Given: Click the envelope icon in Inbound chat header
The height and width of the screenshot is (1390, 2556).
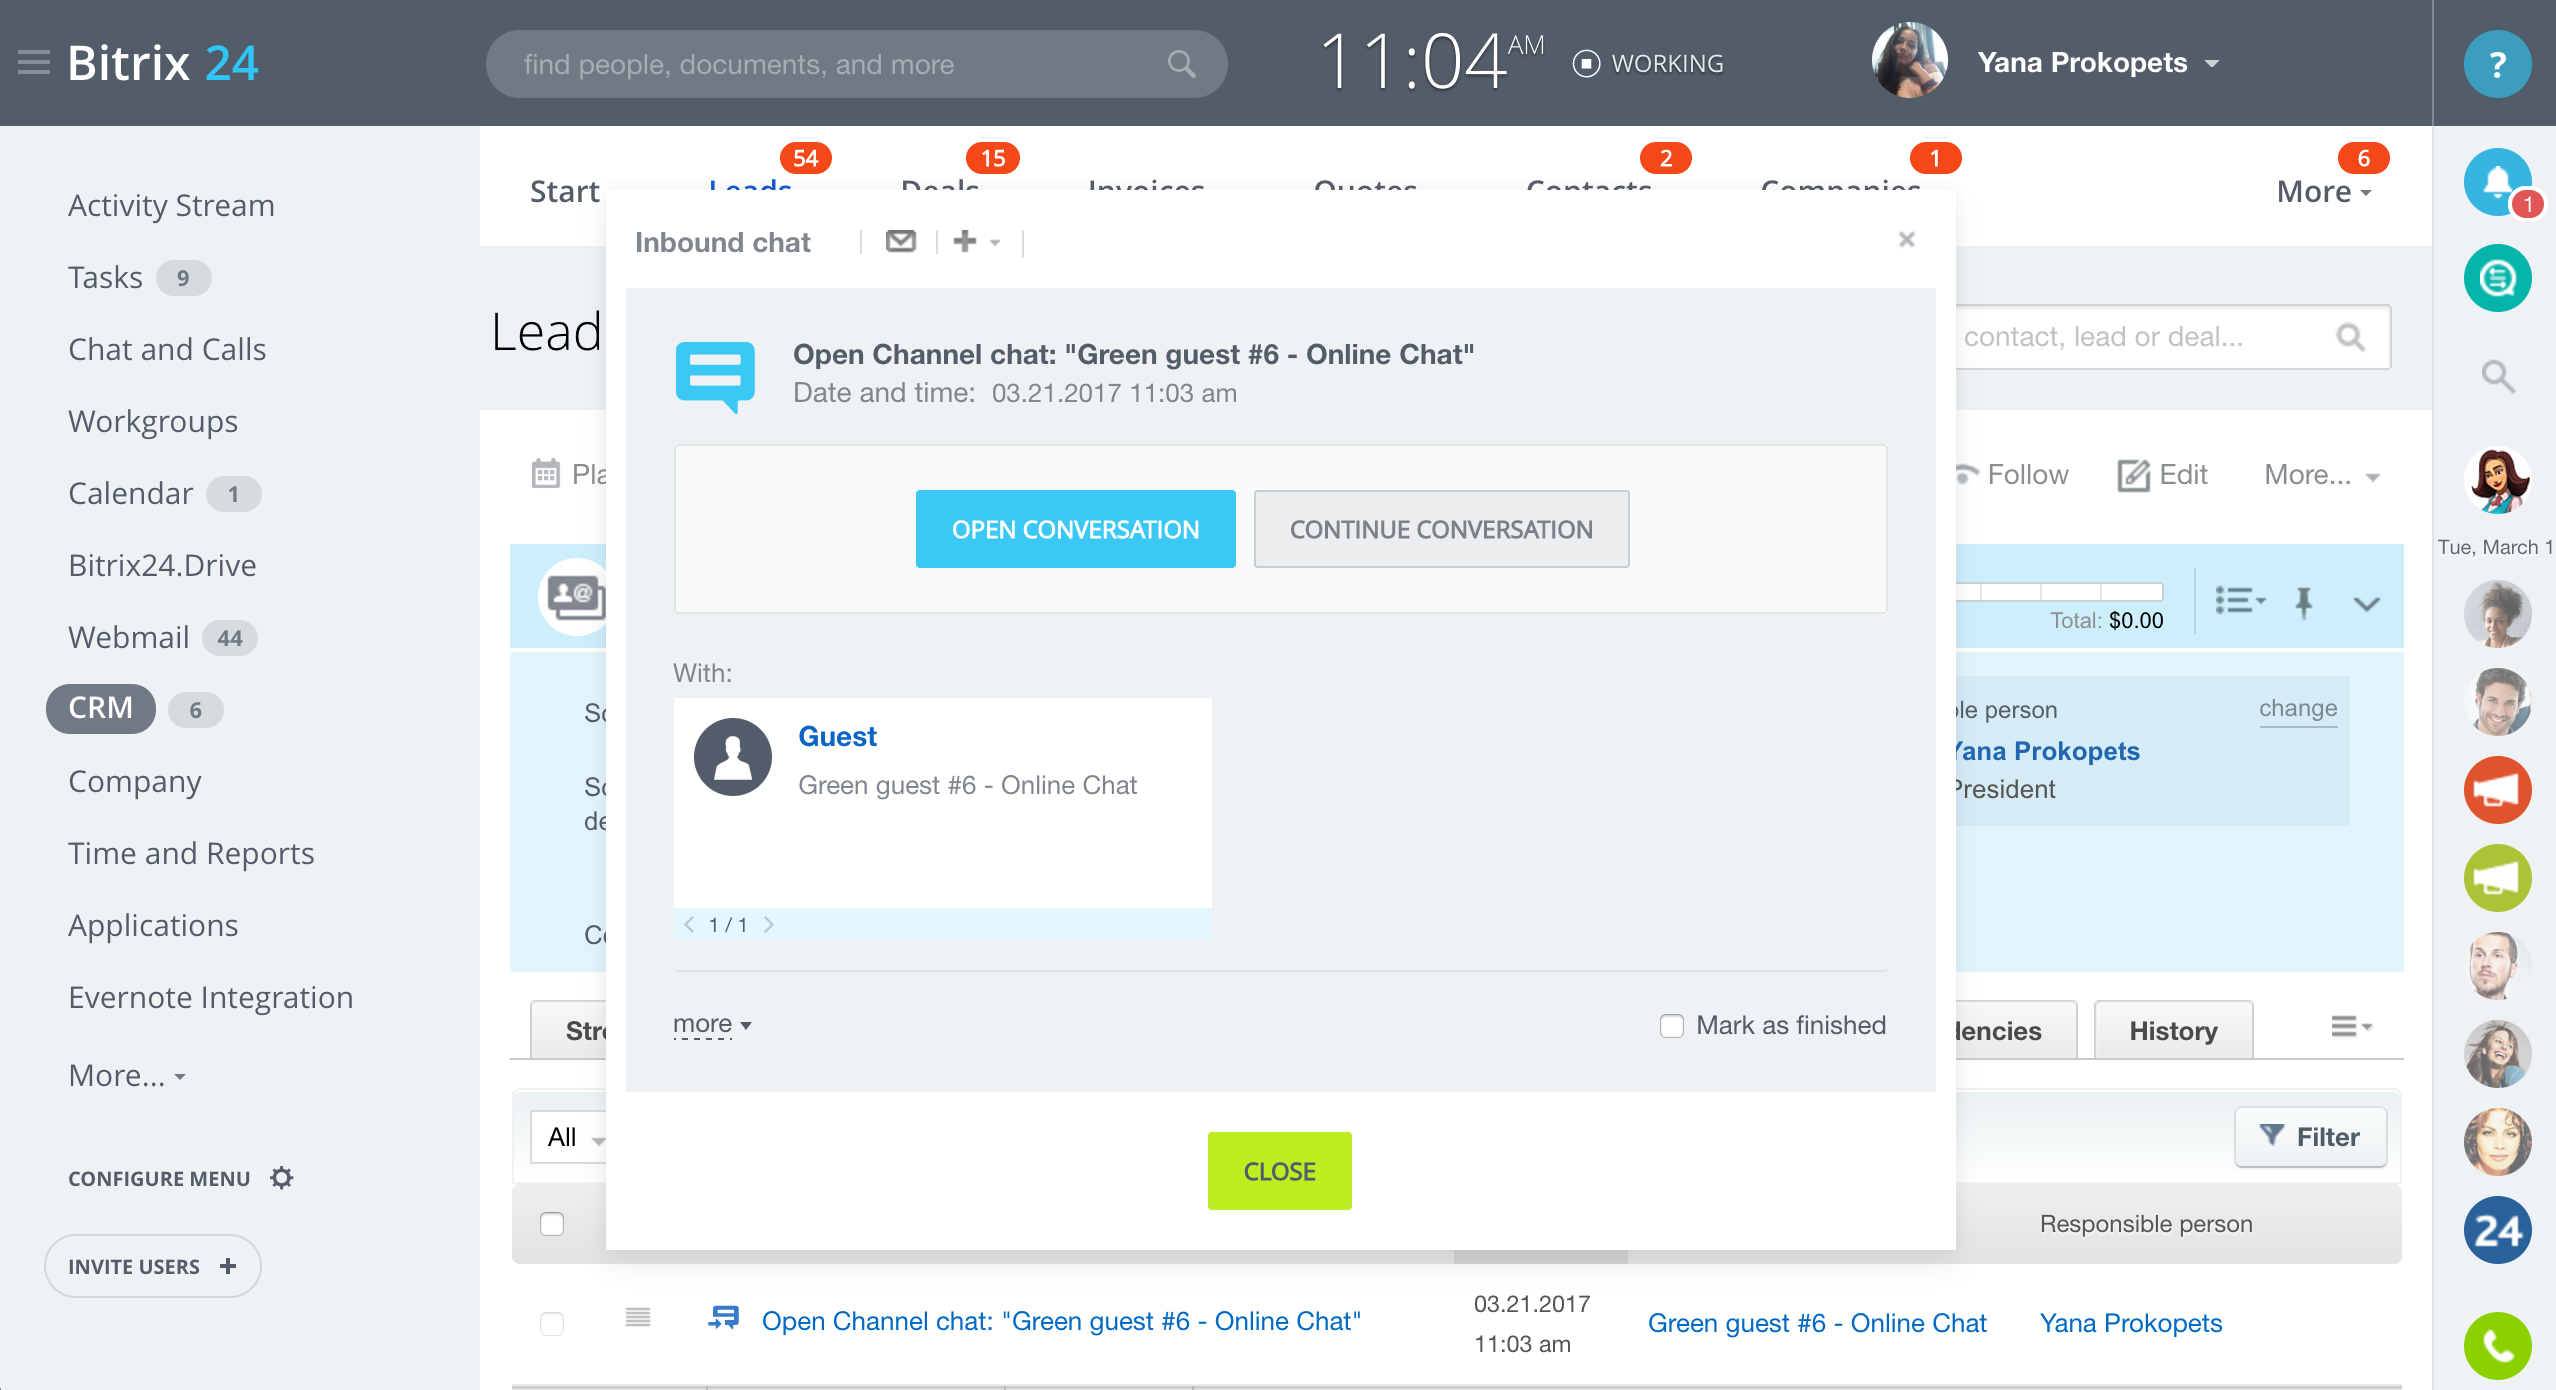Looking at the screenshot, I should coord(900,241).
